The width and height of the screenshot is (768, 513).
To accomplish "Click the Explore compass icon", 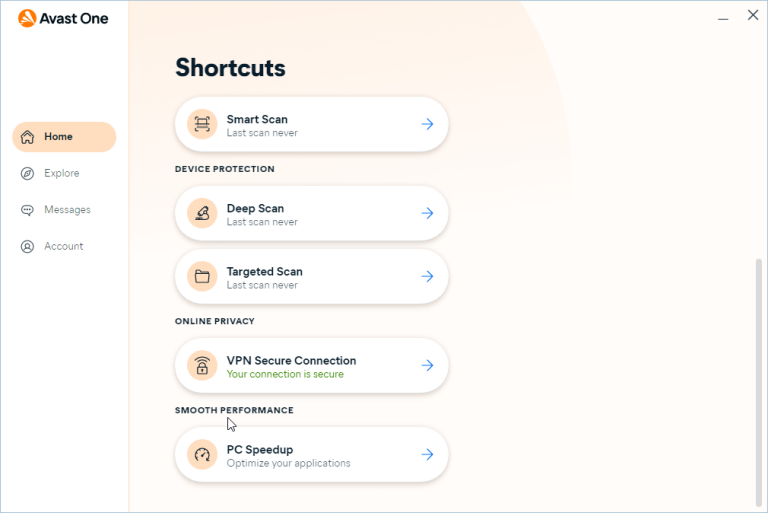I will click(27, 173).
